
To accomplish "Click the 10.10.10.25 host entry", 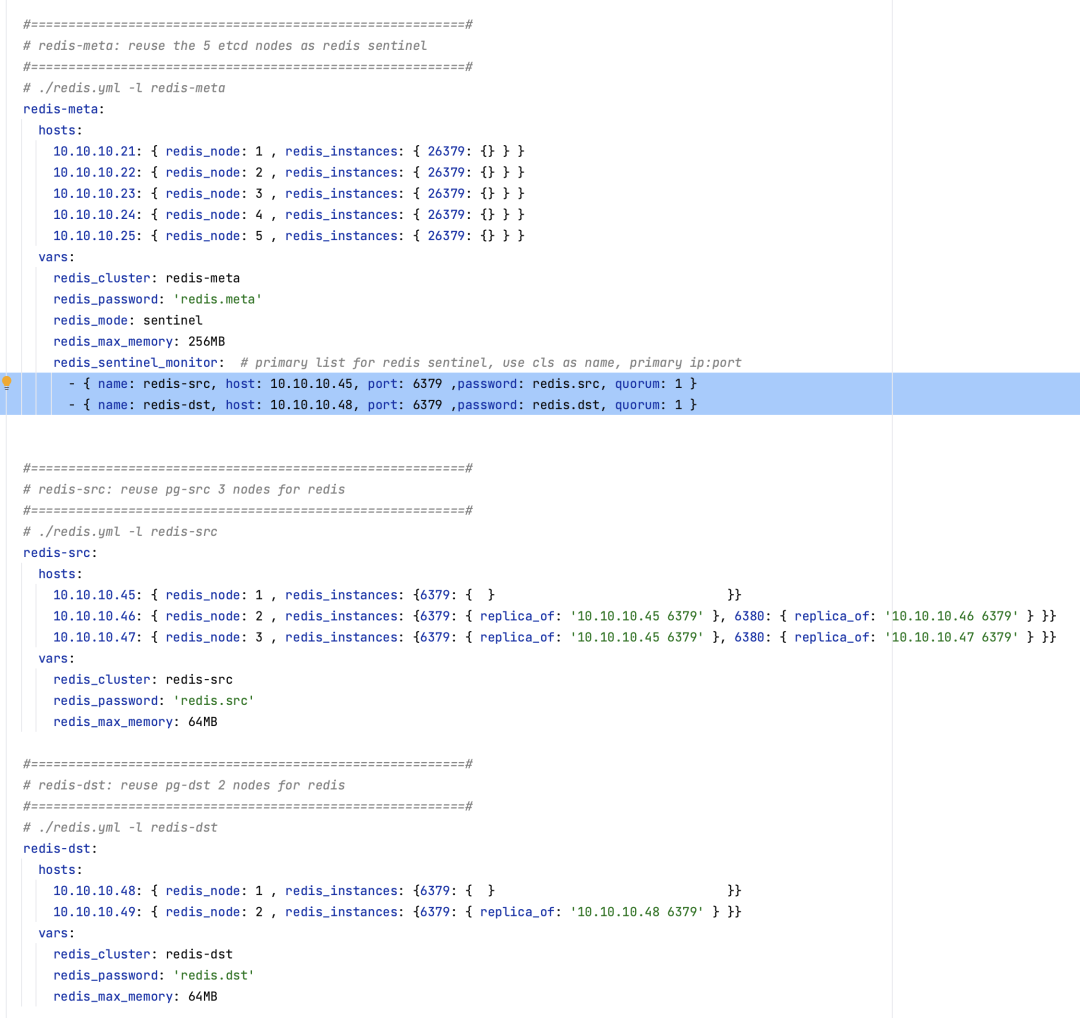I will [96, 235].
